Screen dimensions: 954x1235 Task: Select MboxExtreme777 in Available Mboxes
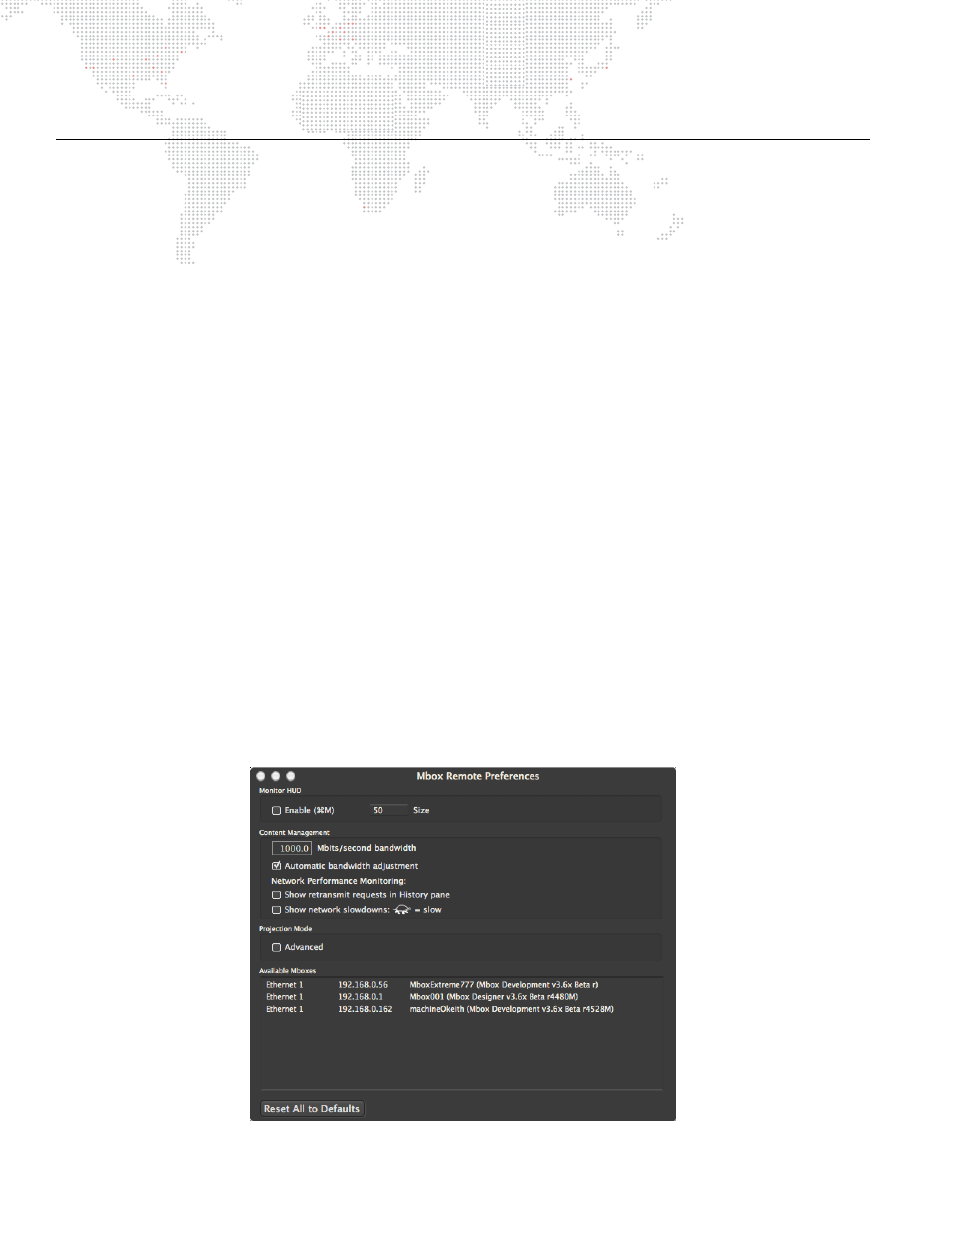click(461, 985)
